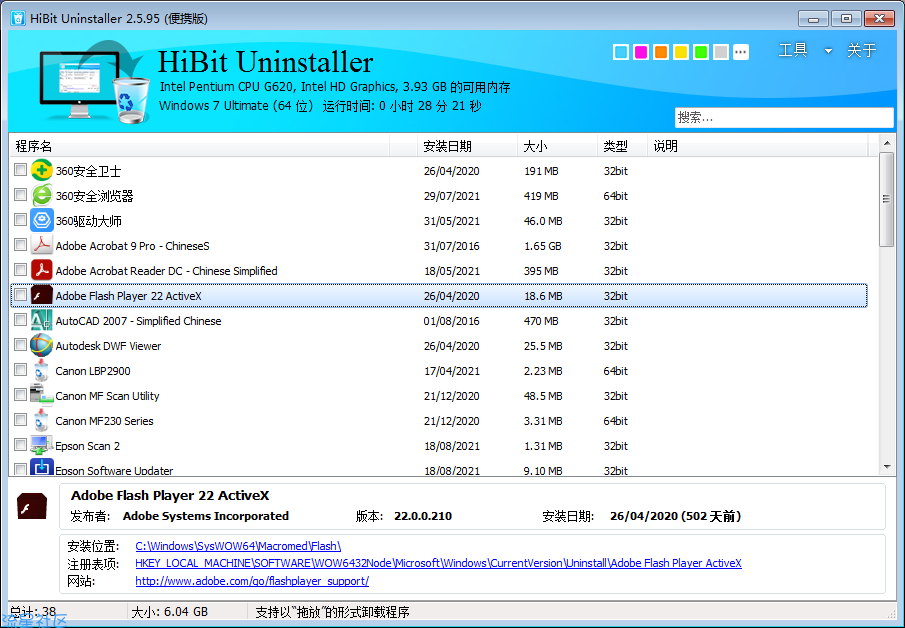Click the Adobe Flash Player list row icon
The height and width of the screenshot is (628, 905).
pos(42,295)
